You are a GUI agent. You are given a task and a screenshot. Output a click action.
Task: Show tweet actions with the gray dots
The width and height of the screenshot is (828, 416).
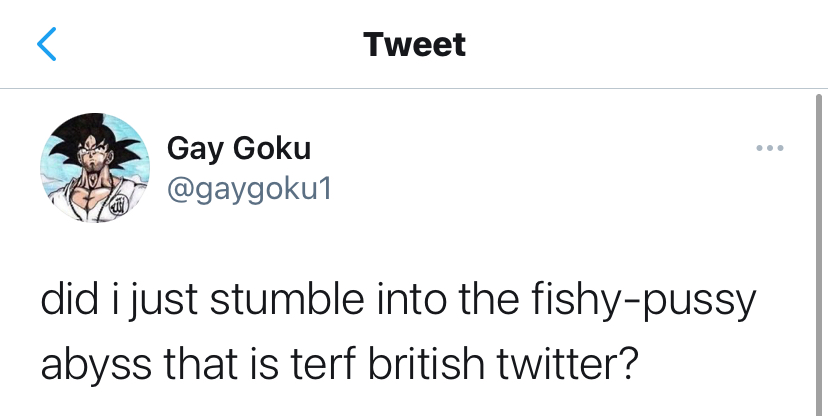coord(770,149)
